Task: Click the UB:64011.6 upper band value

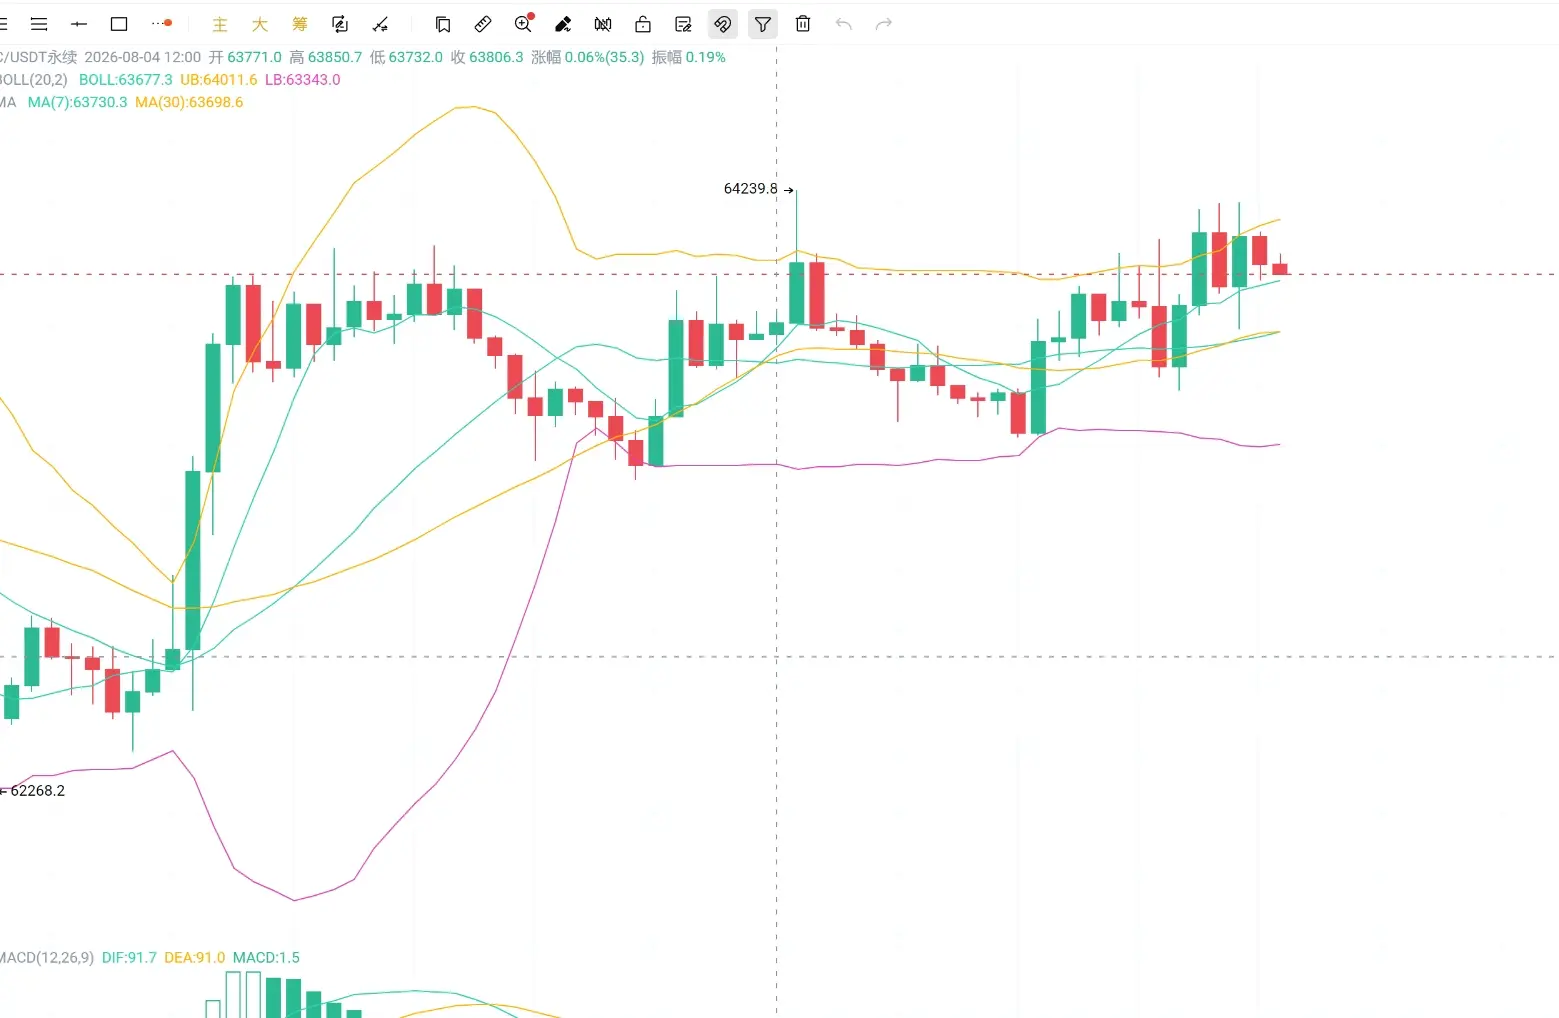Action: (x=218, y=80)
